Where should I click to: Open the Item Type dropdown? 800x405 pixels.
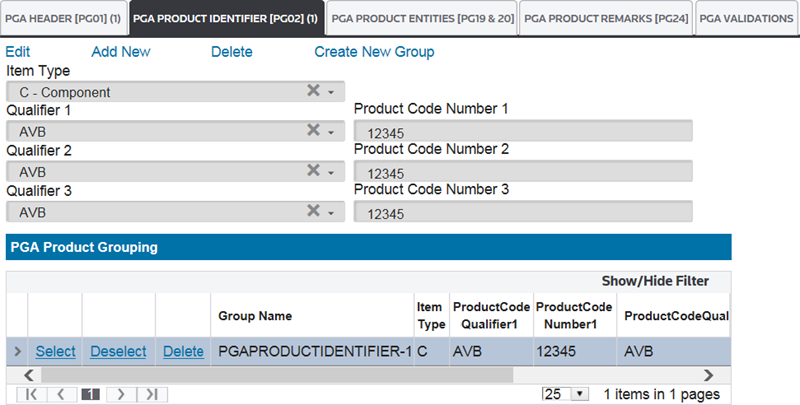[x=331, y=92]
